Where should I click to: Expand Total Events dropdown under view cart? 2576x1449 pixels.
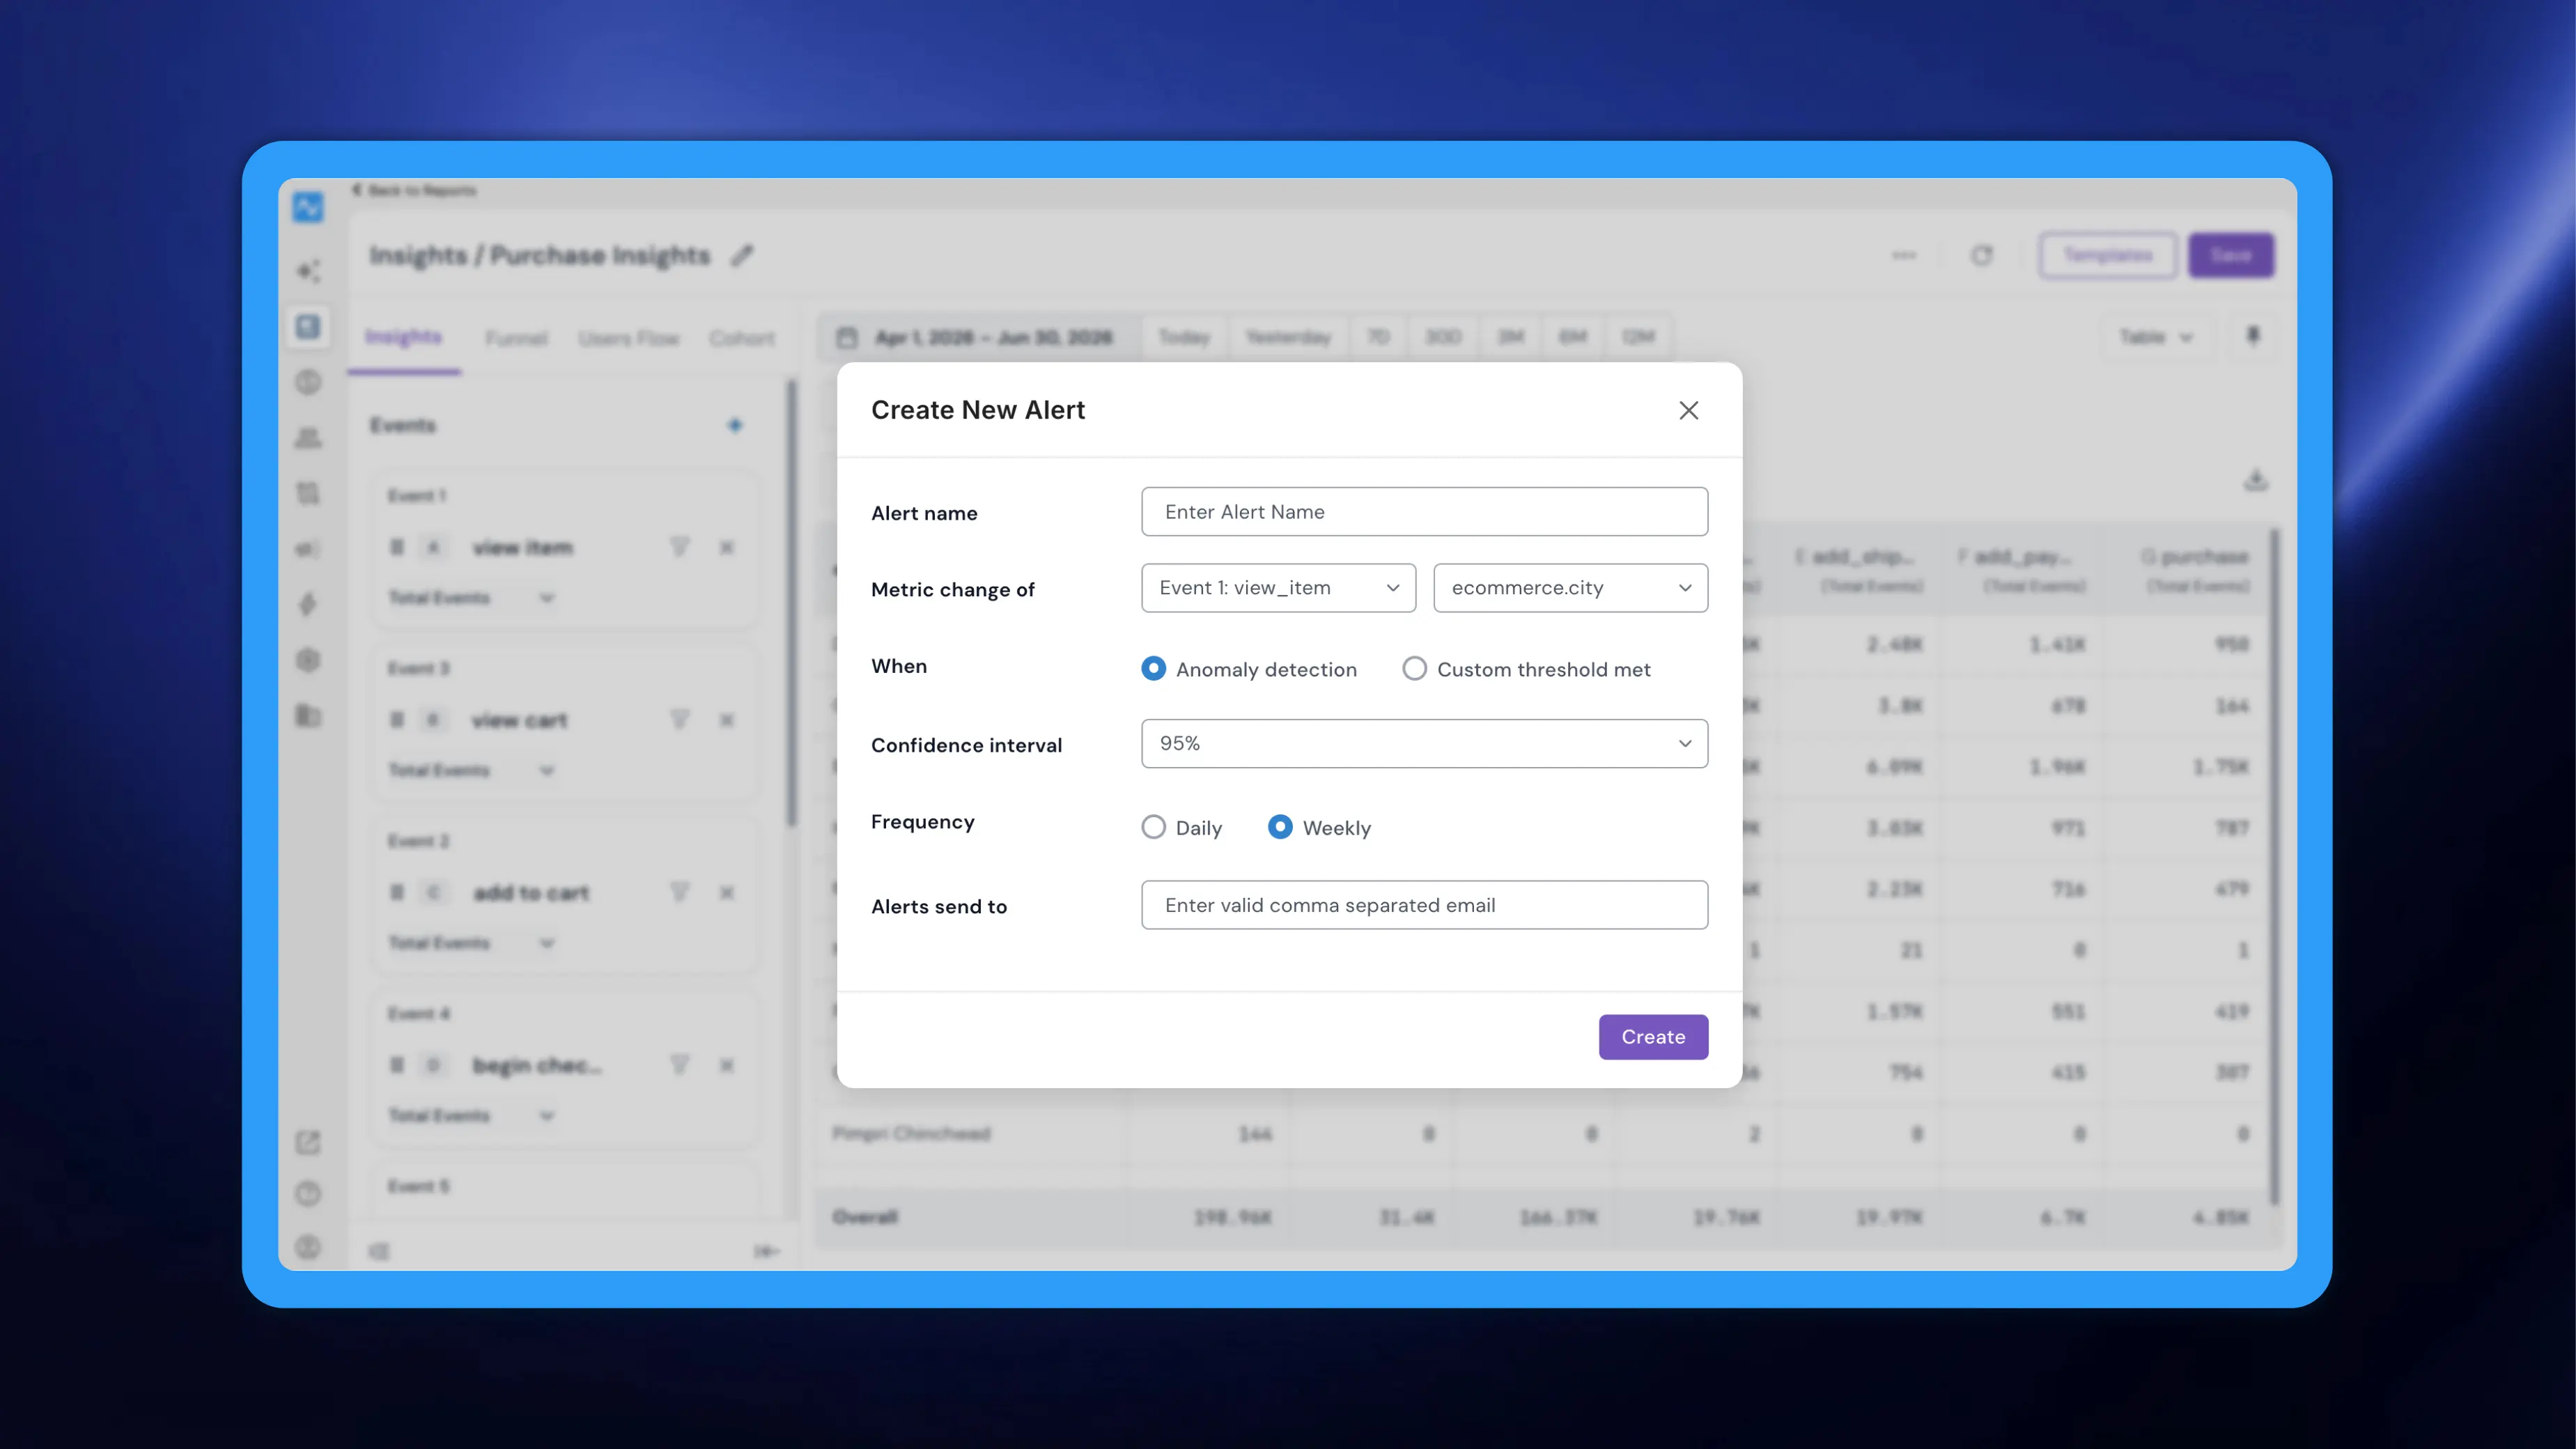[x=471, y=770]
